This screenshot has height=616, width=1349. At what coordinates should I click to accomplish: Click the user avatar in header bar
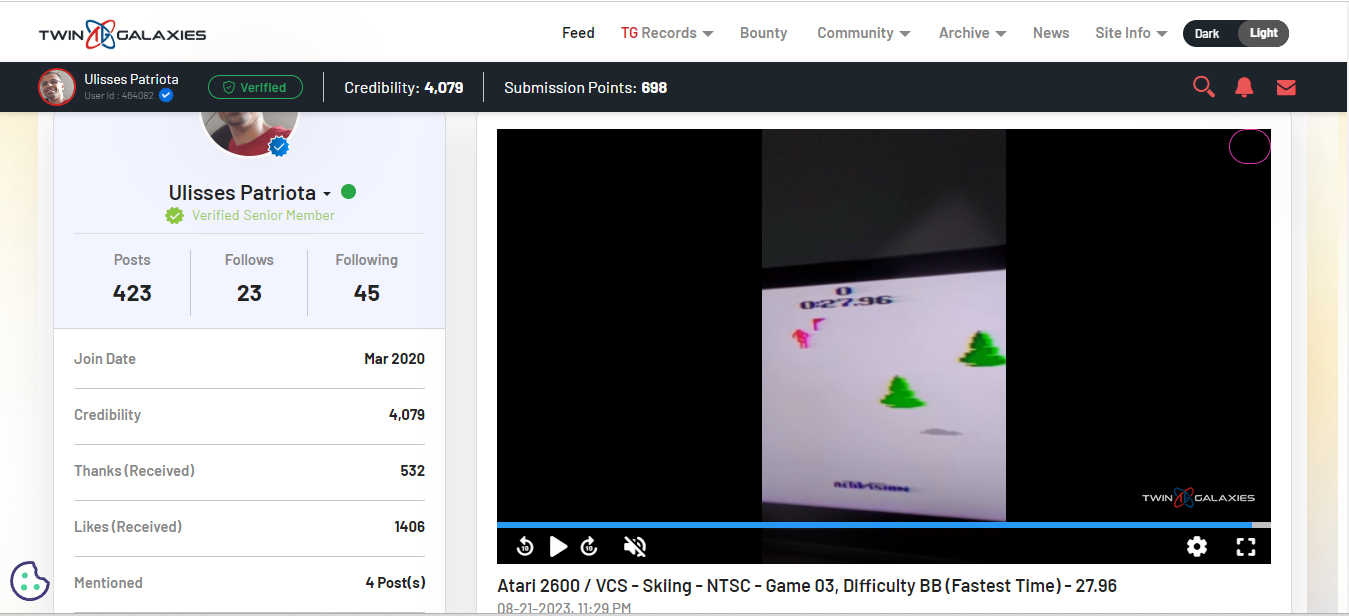coord(57,87)
